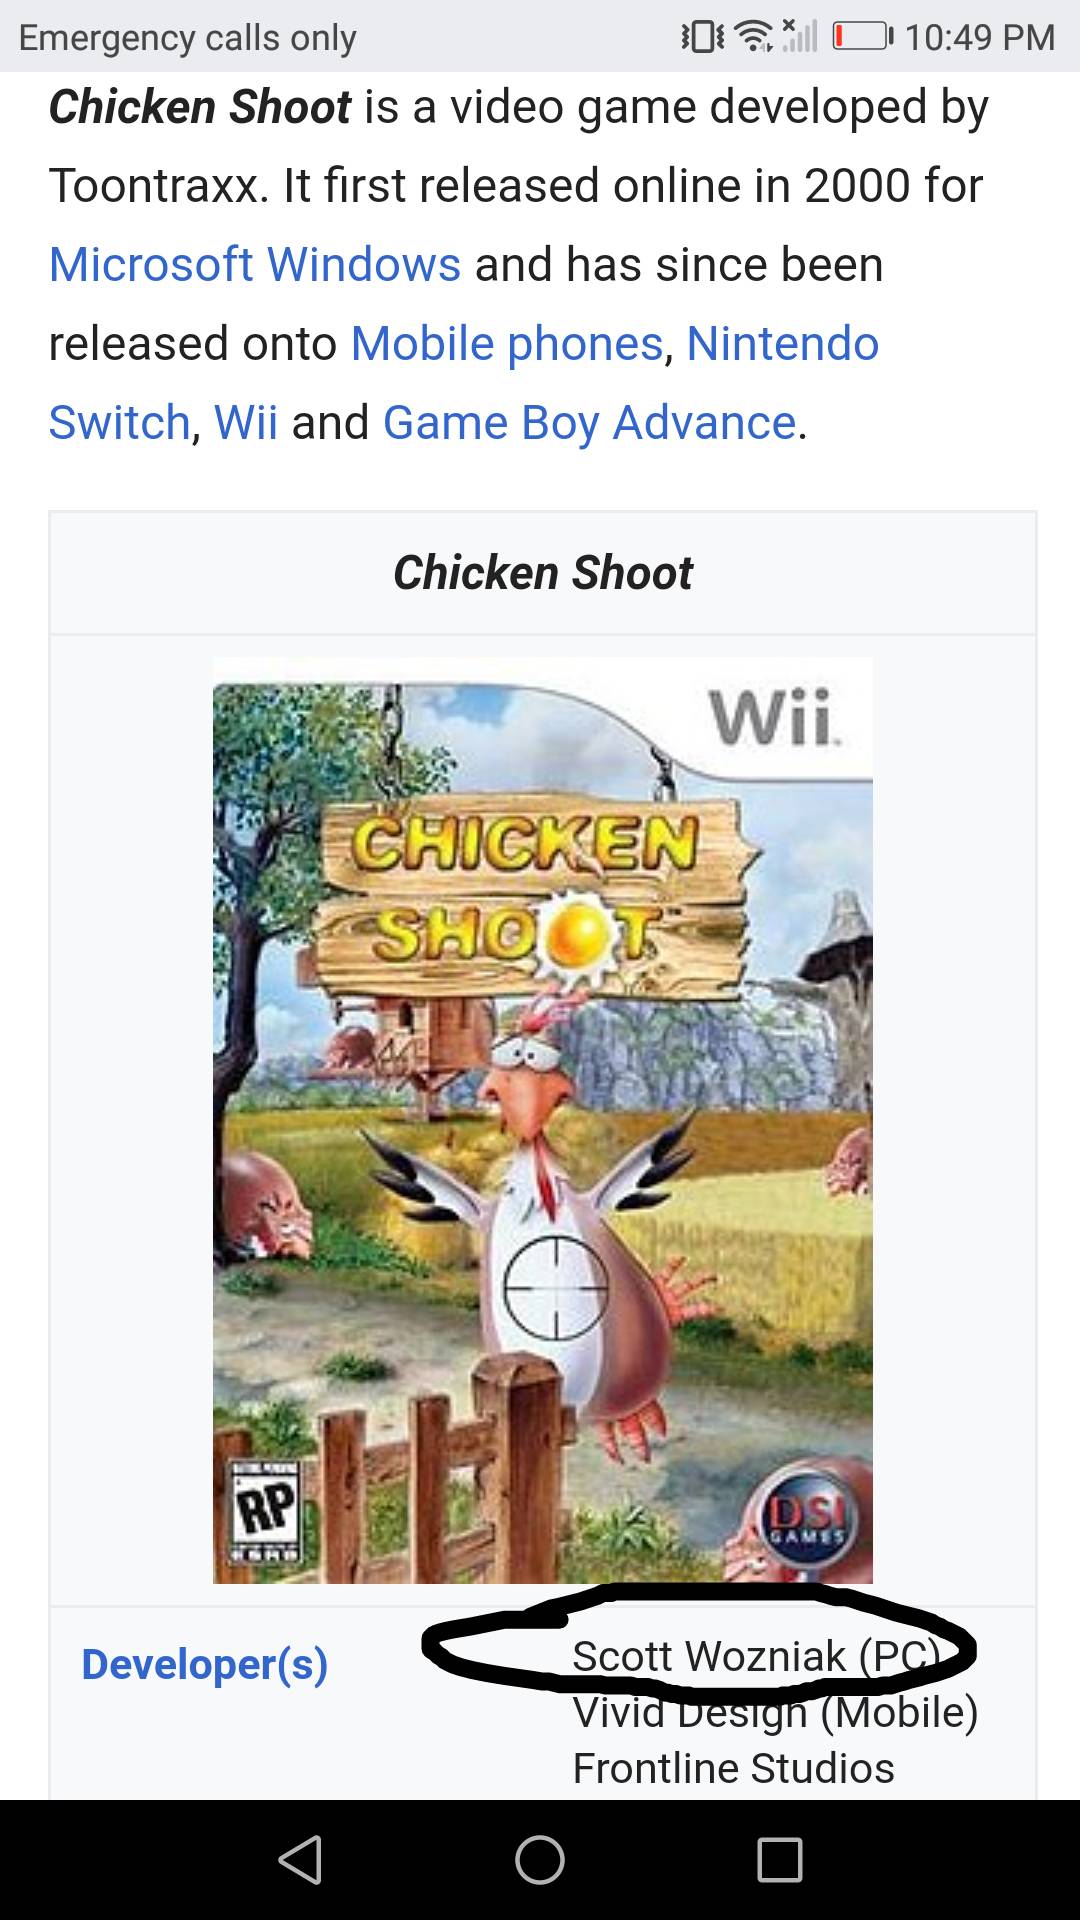Screen dimensions: 1080x1920
Task: Open the Chicken Shoot Wii cover image
Action: [543, 1120]
